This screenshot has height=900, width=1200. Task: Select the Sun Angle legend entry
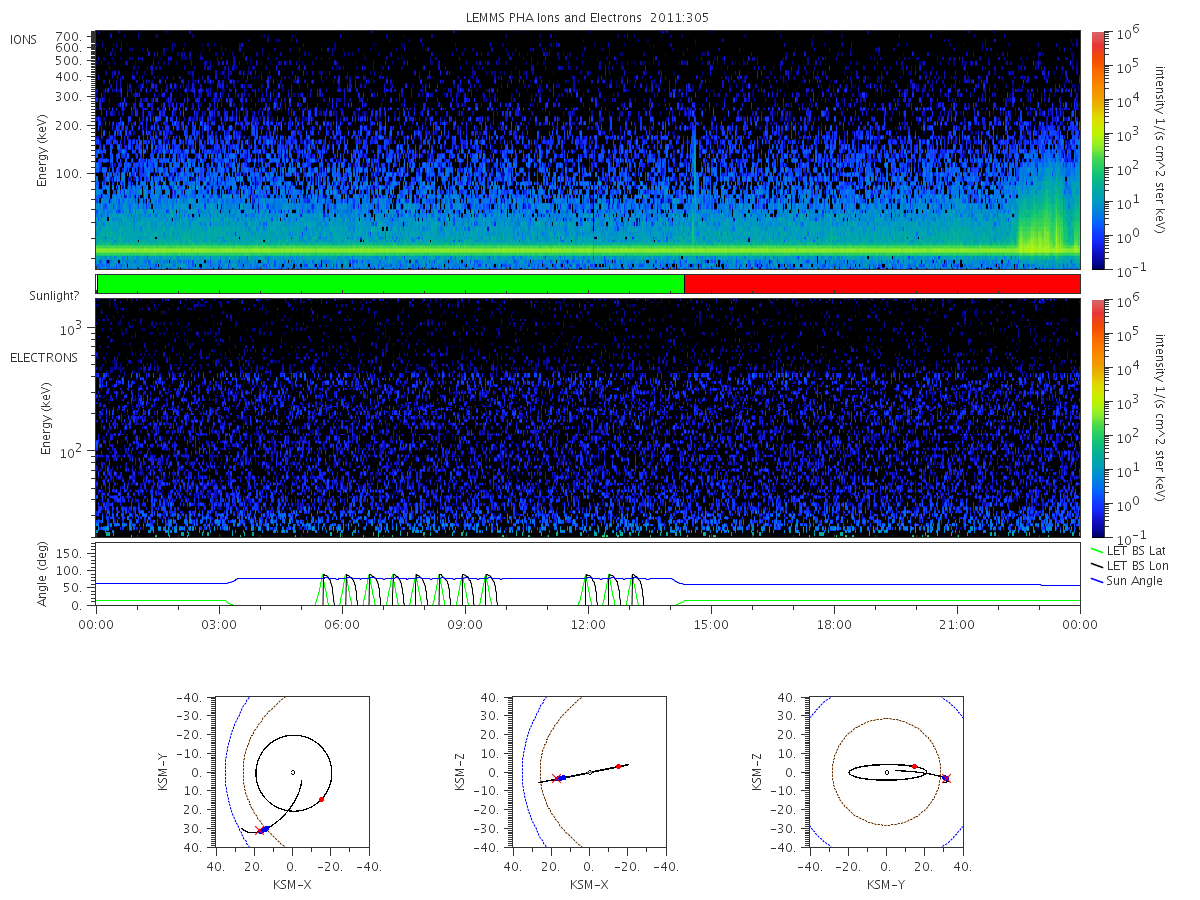pyautogui.click(x=1127, y=581)
